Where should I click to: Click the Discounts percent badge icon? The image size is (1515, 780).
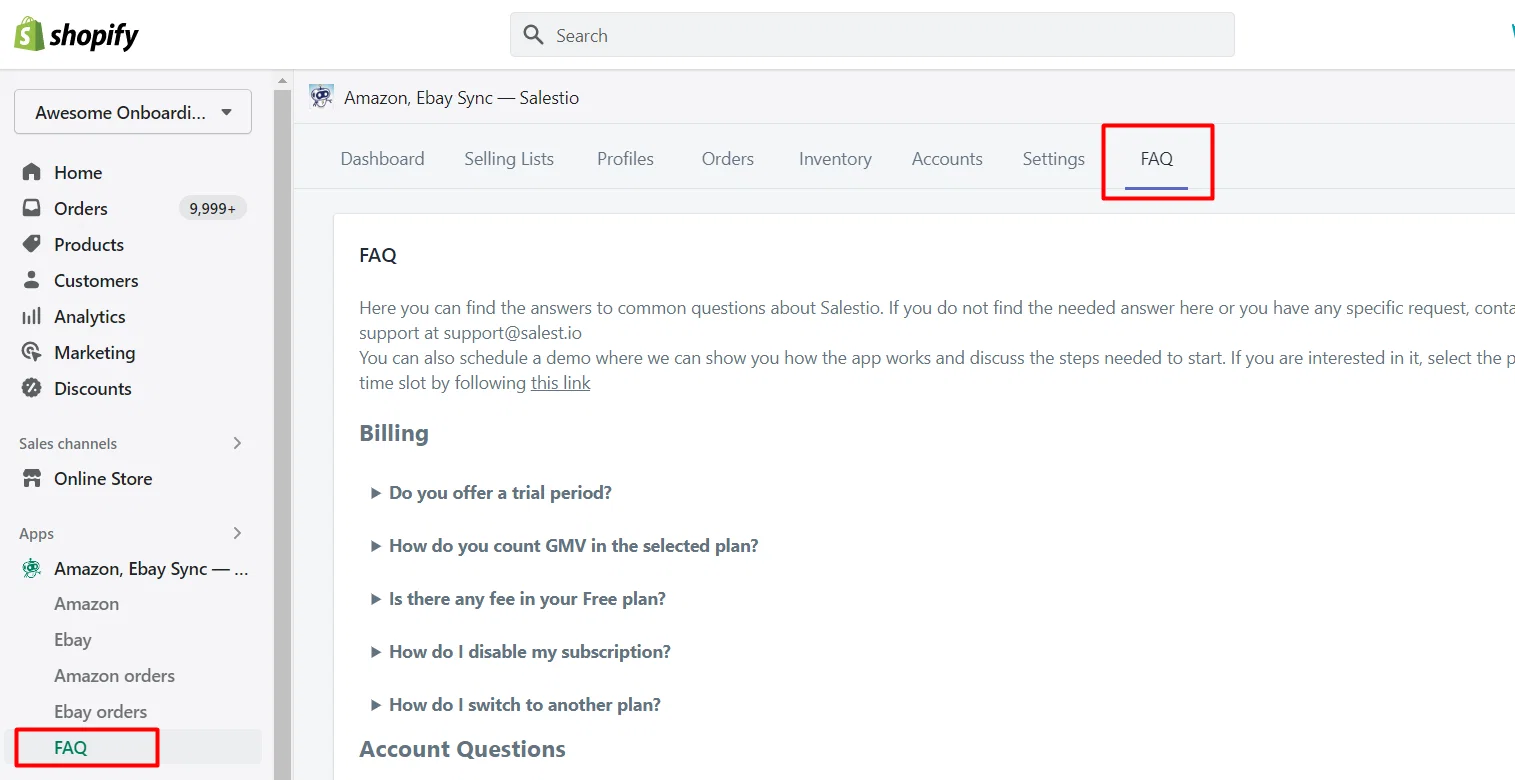(x=32, y=388)
